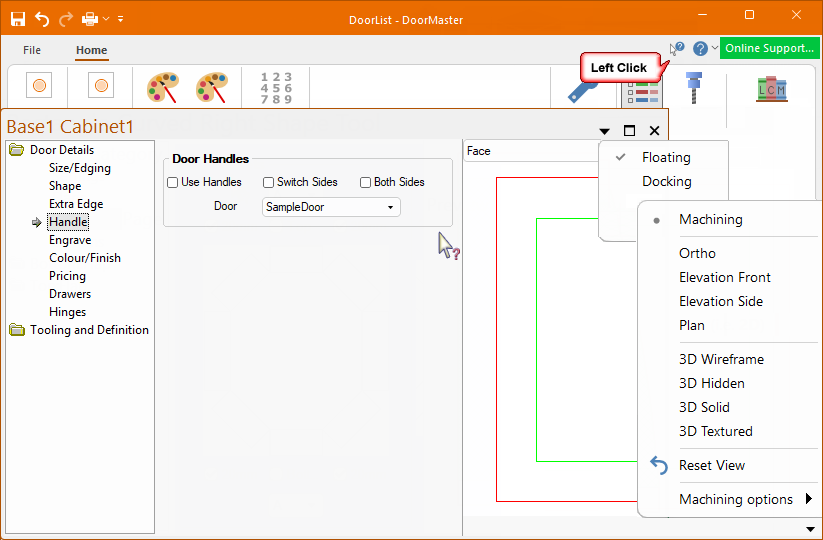This screenshot has height=540, width=823.
Task: Select 3D Wireframe from the view menu
Action: coord(721,359)
